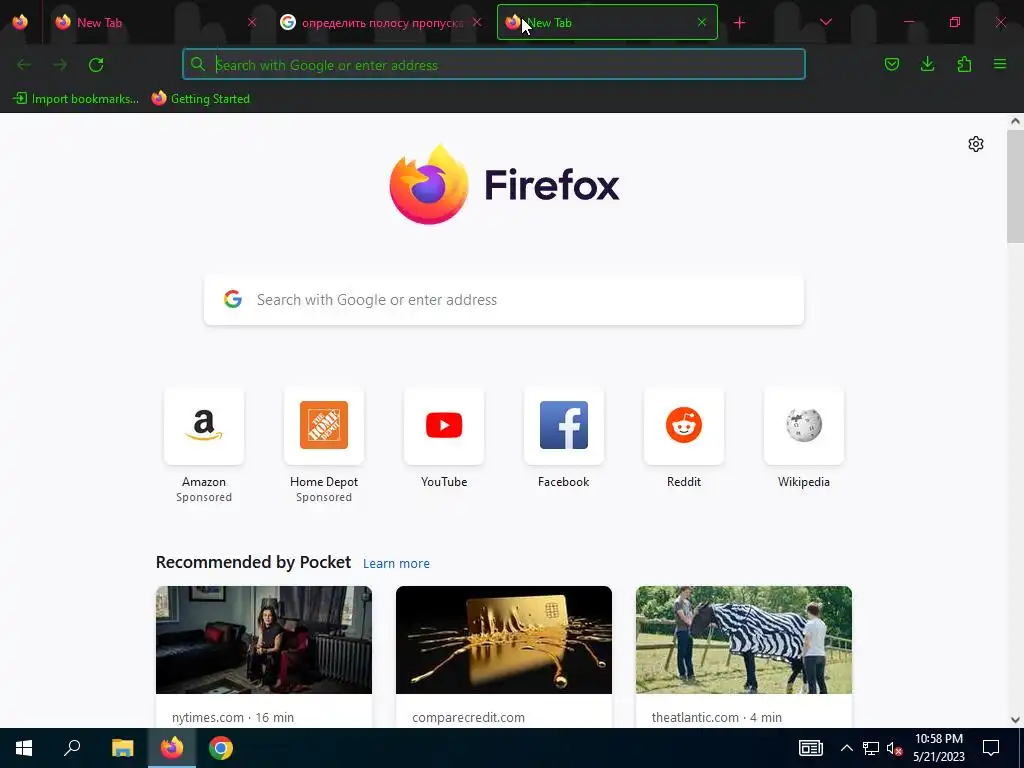
Task: Open network status tray icon
Action: click(x=871, y=748)
